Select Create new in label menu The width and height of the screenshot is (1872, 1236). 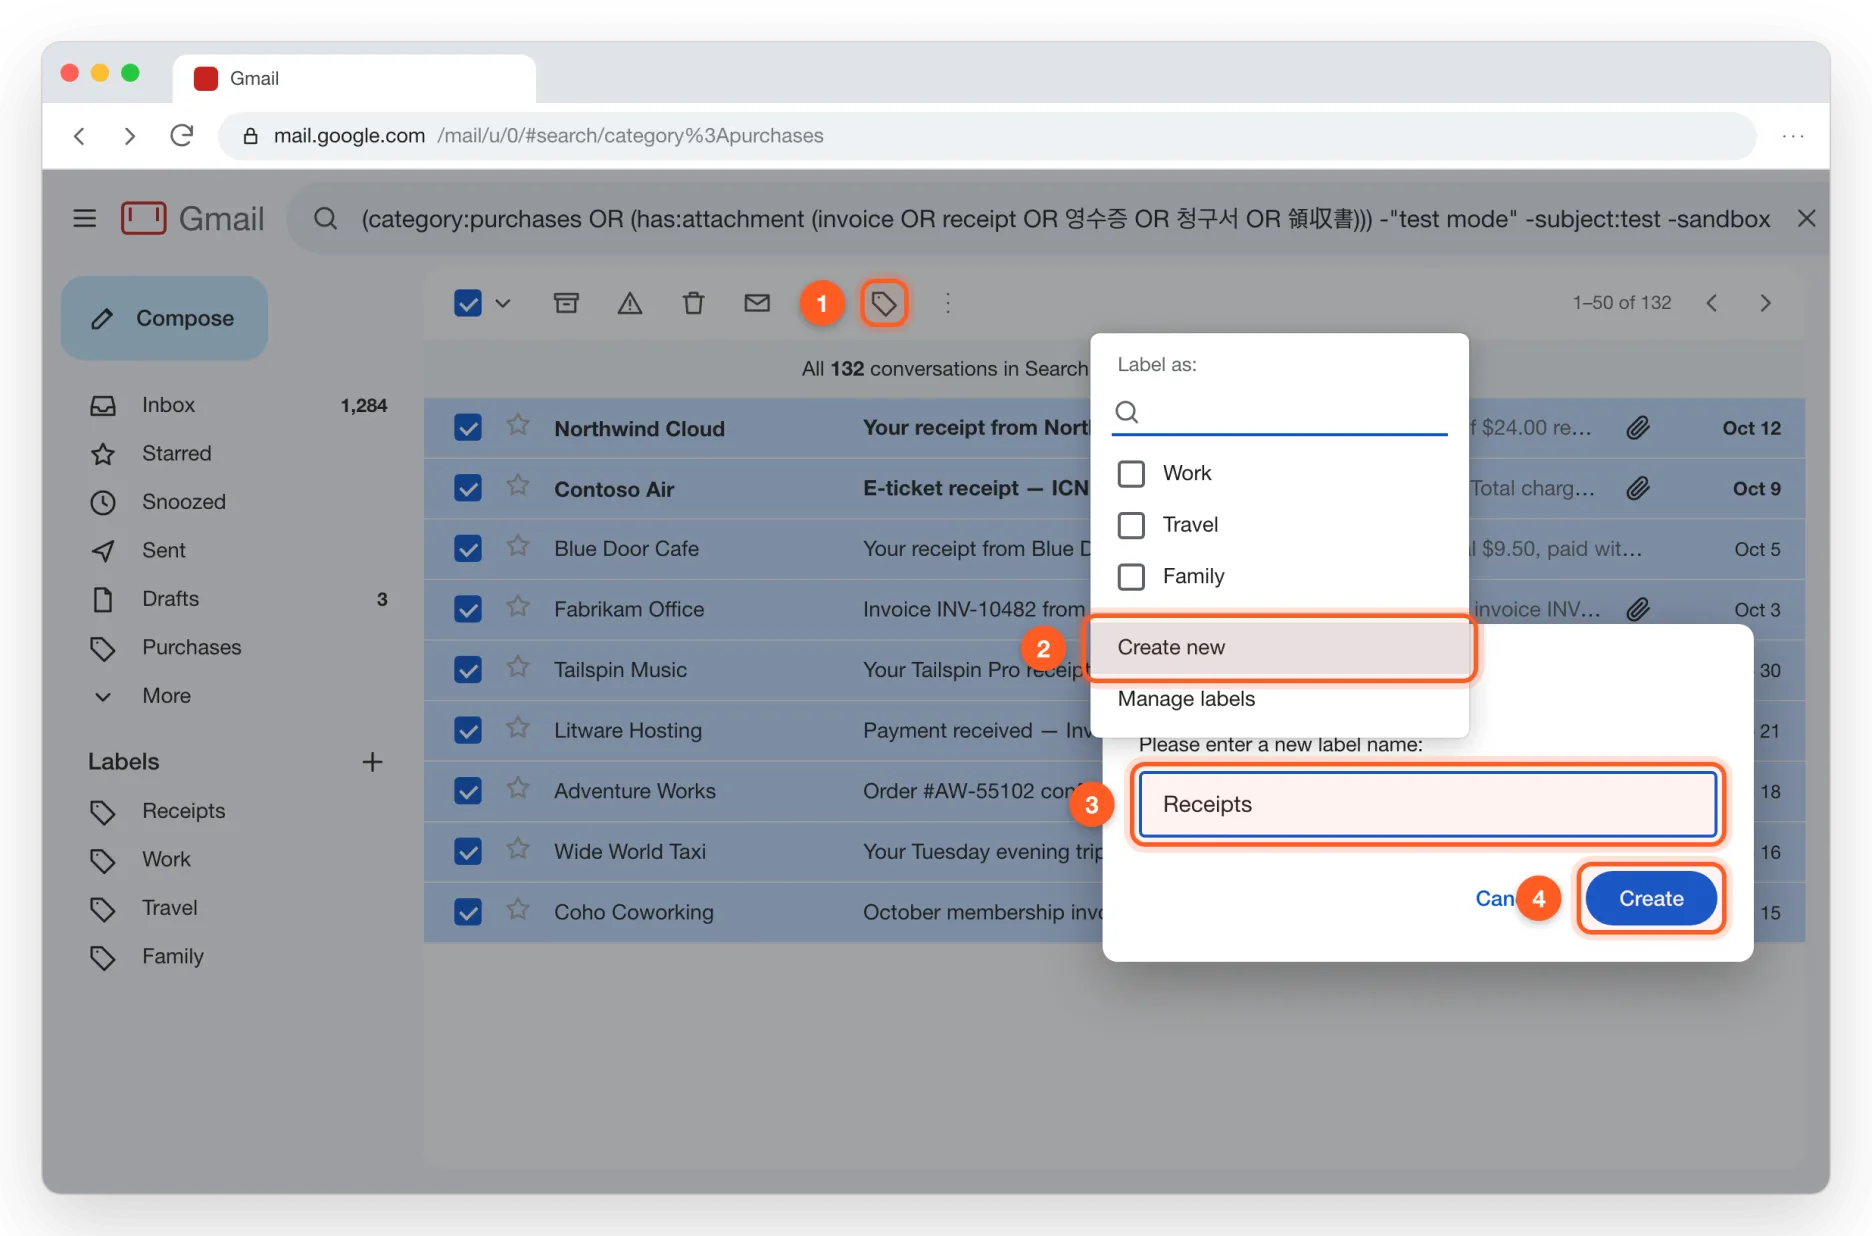click(x=1279, y=648)
